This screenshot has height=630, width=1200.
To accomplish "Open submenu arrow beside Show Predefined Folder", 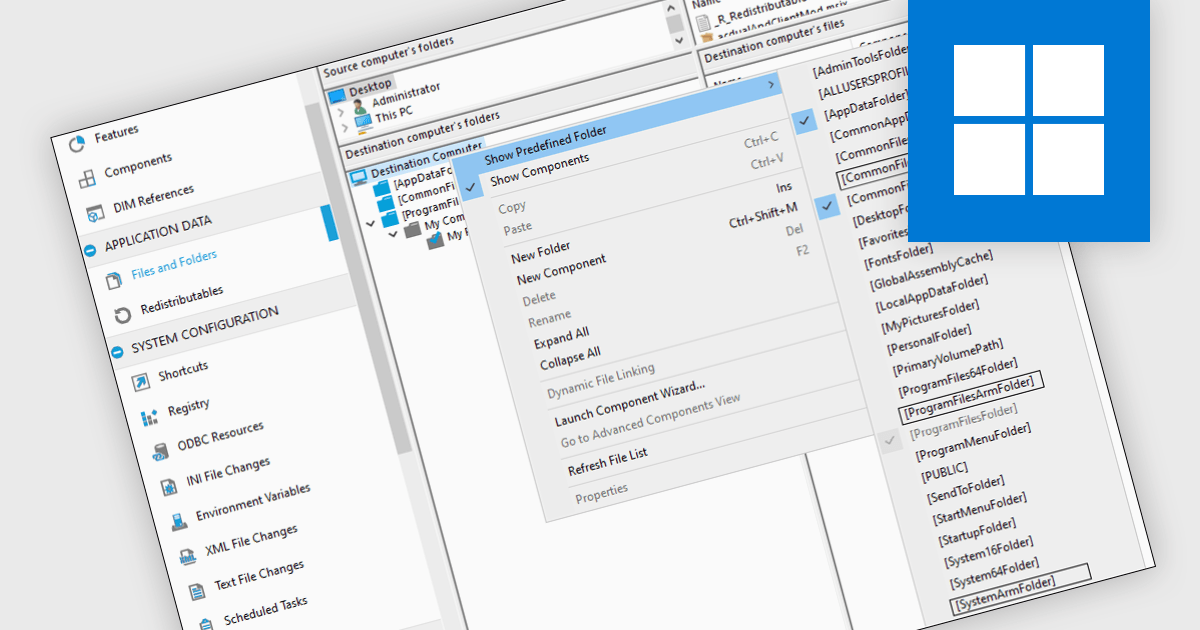I will click(770, 86).
